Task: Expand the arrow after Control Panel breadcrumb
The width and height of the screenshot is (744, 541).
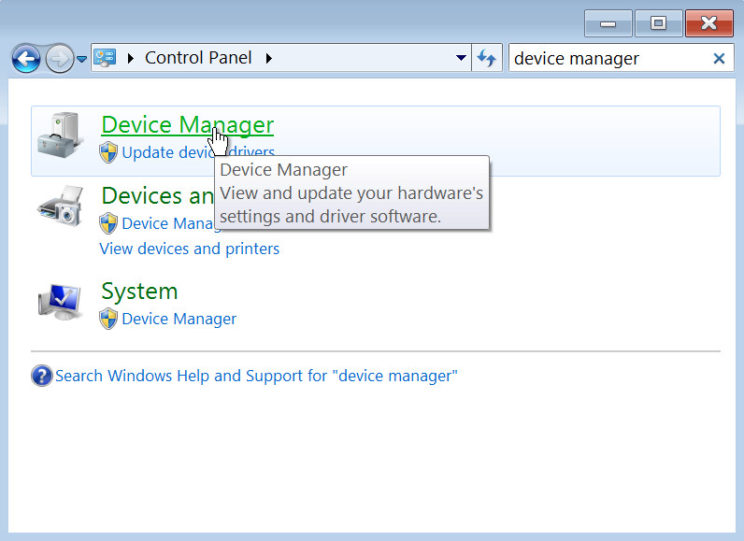Action: point(269,58)
